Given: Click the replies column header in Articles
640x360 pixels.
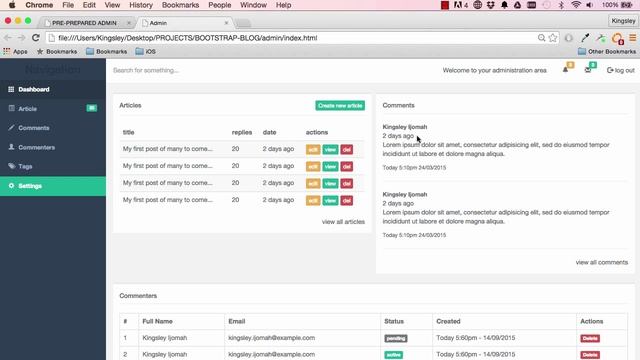Looking at the screenshot, I should 242,132.
